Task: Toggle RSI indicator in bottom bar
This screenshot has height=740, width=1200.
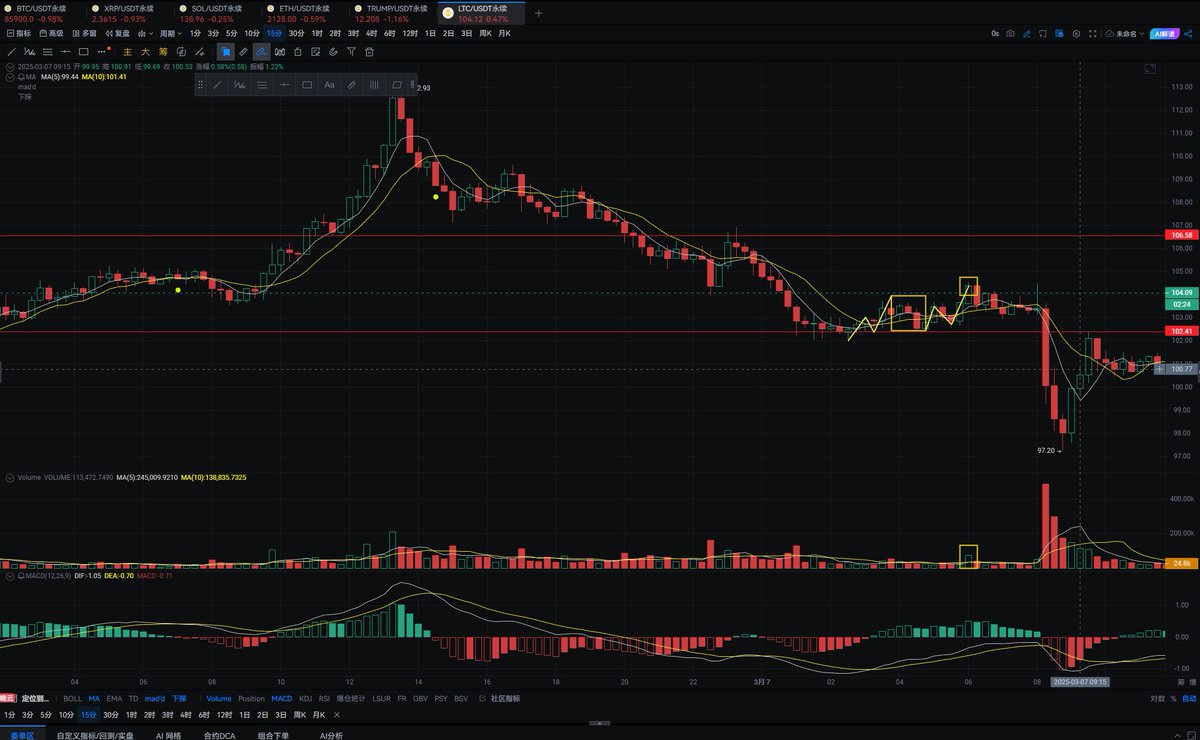Action: click(324, 698)
